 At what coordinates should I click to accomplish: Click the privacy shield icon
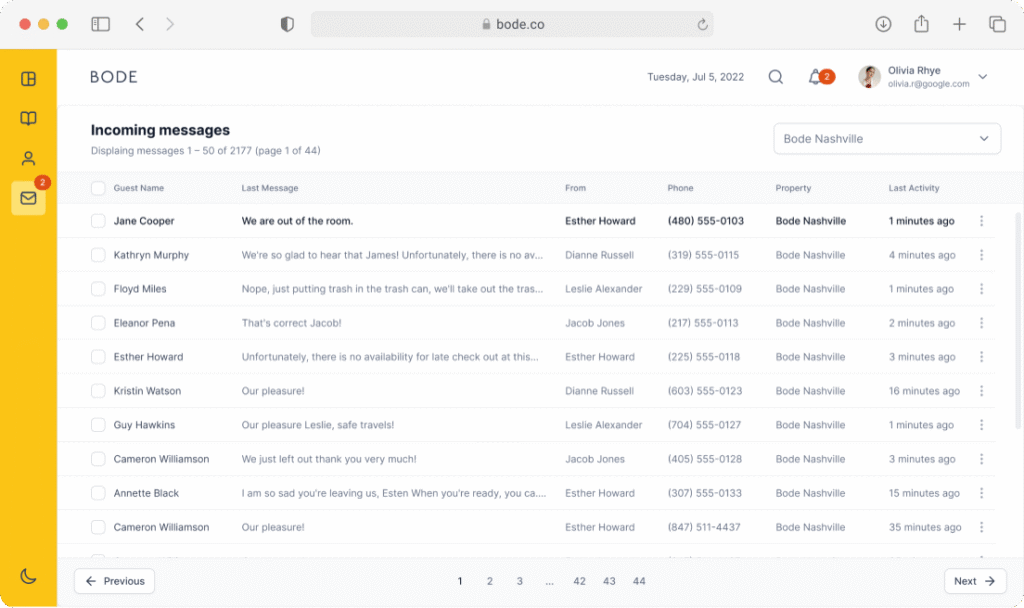click(287, 24)
